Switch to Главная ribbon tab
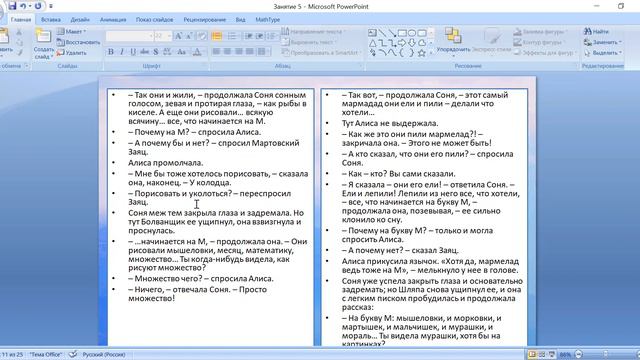640x360 pixels. (21, 19)
